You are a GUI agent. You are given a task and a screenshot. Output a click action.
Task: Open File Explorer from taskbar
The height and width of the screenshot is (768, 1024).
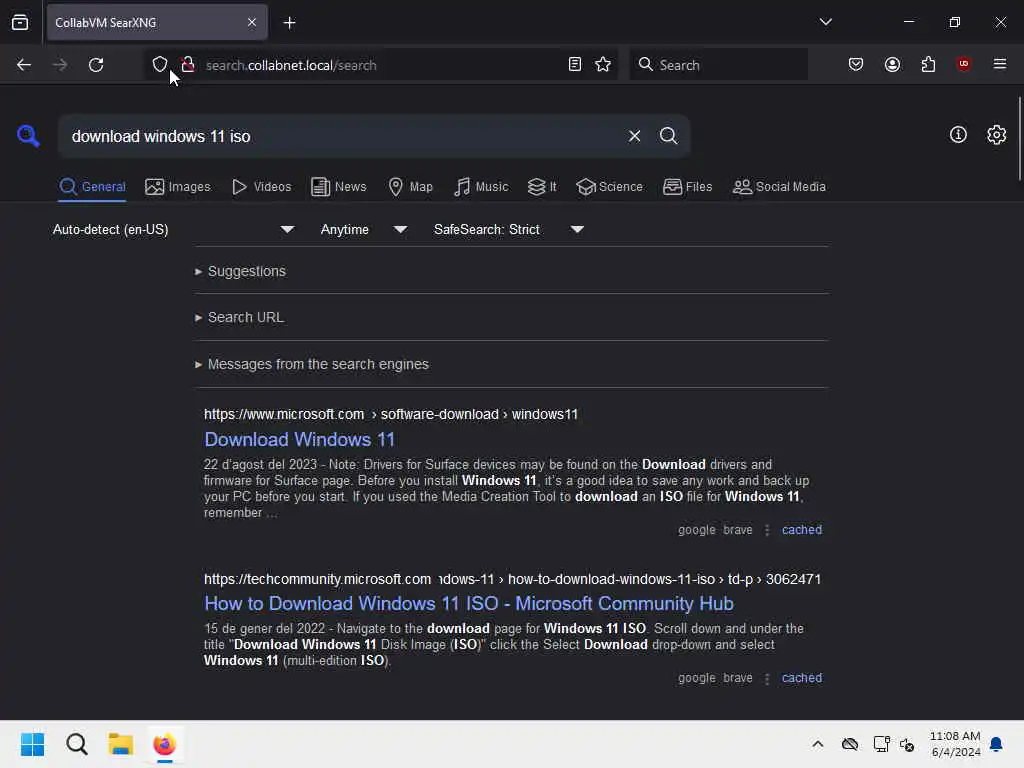[120, 744]
